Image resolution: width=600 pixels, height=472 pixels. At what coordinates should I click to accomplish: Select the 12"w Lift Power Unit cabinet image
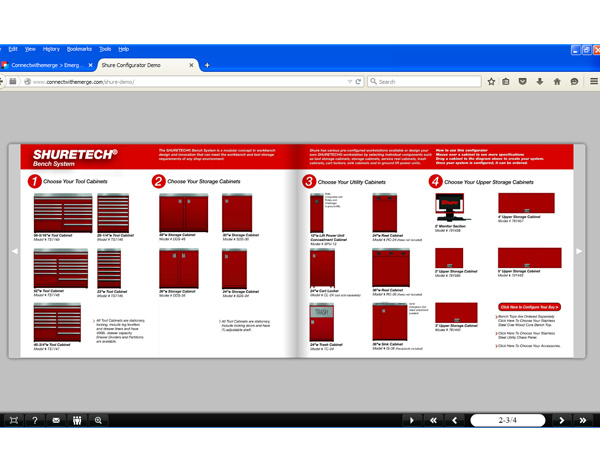coord(317,213)
